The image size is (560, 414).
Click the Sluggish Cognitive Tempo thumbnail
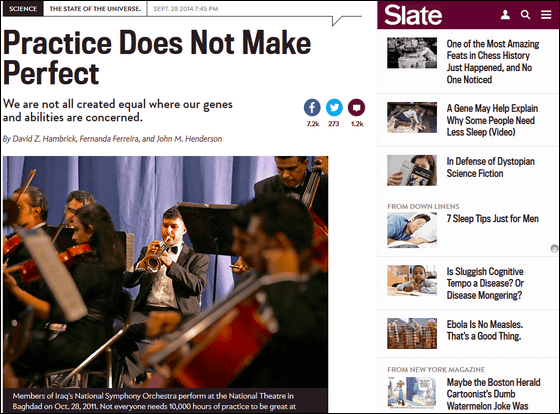pos(412,280)
